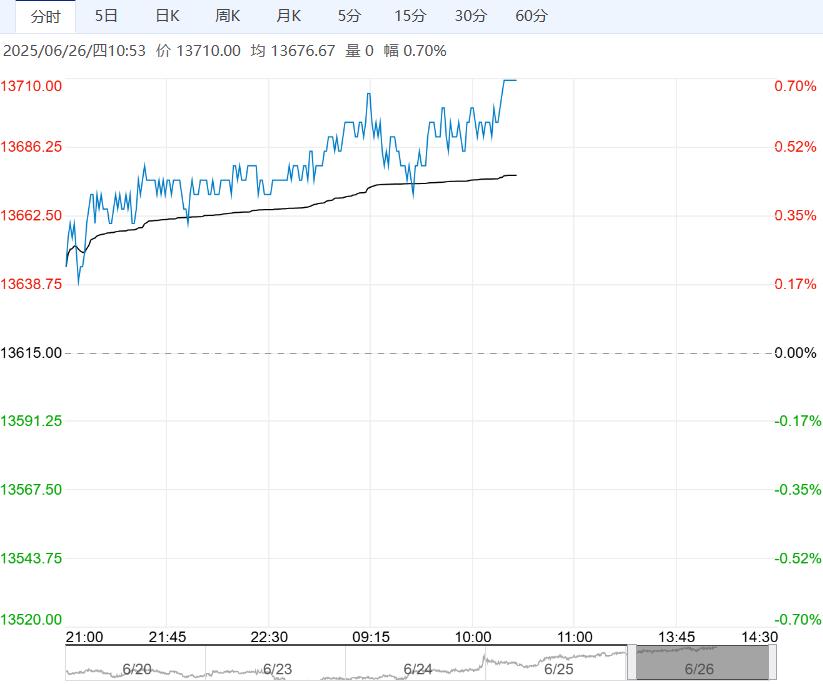Image resolution: width=823 pixels, height=684 pixels.
Task: Select the 日K daily candlestick tab
Action: pos(167,16)
